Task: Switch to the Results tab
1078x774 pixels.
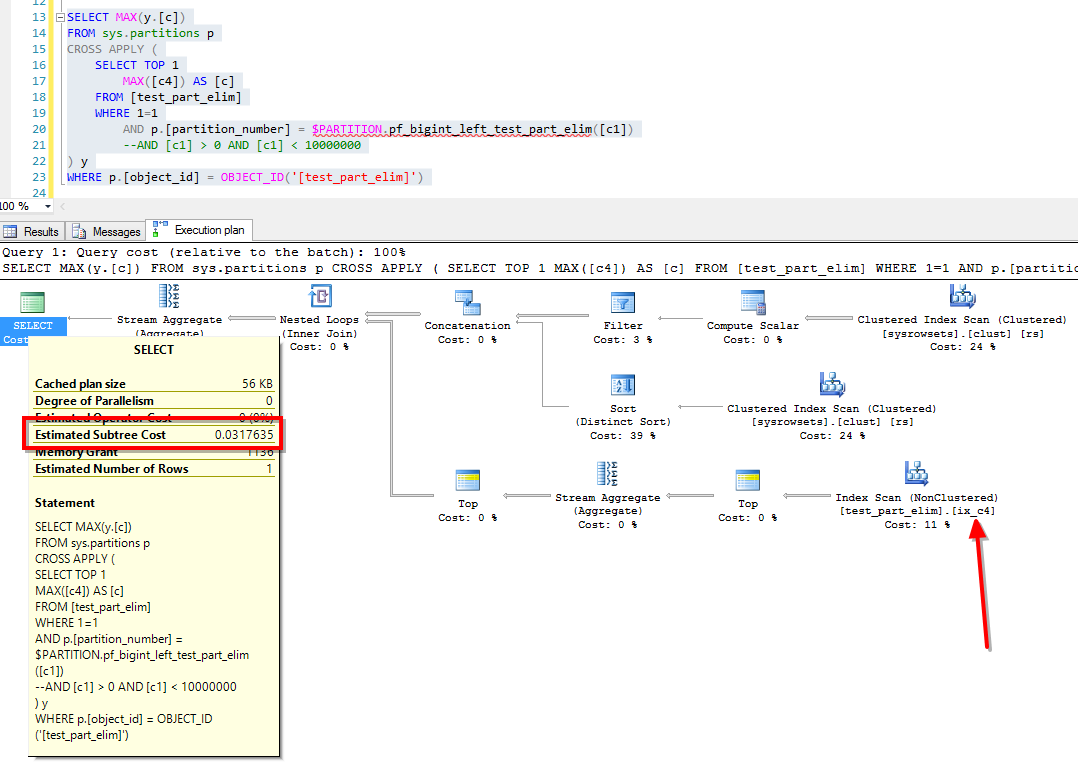Action: click(x=33, y=232)
